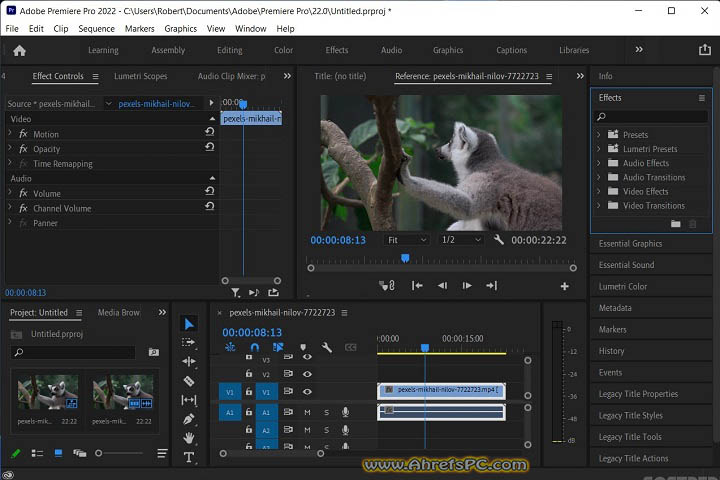The width and height of the screenshot is (720, 480).
Task: Open the Sequence menu
Action: coord(96,28)
